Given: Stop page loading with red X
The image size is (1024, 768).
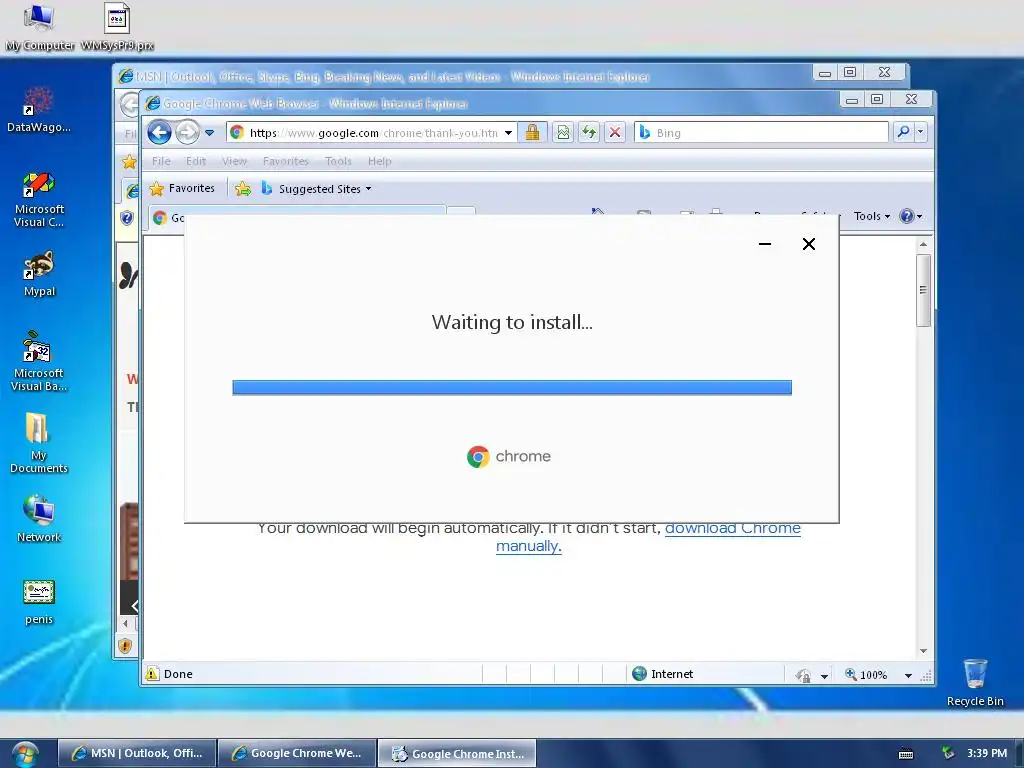Looking at the screenshot, I should tap(615, 132).
